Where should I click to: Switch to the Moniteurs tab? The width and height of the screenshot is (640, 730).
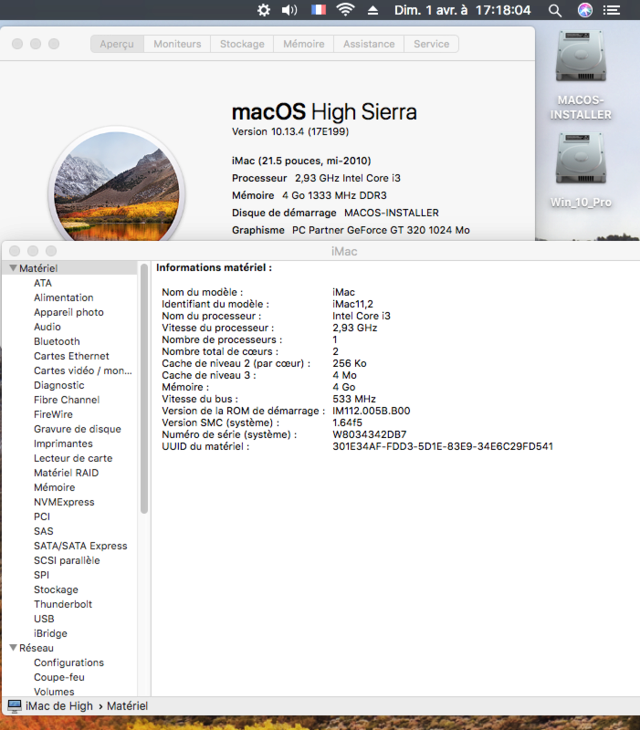tap(177, 44)
